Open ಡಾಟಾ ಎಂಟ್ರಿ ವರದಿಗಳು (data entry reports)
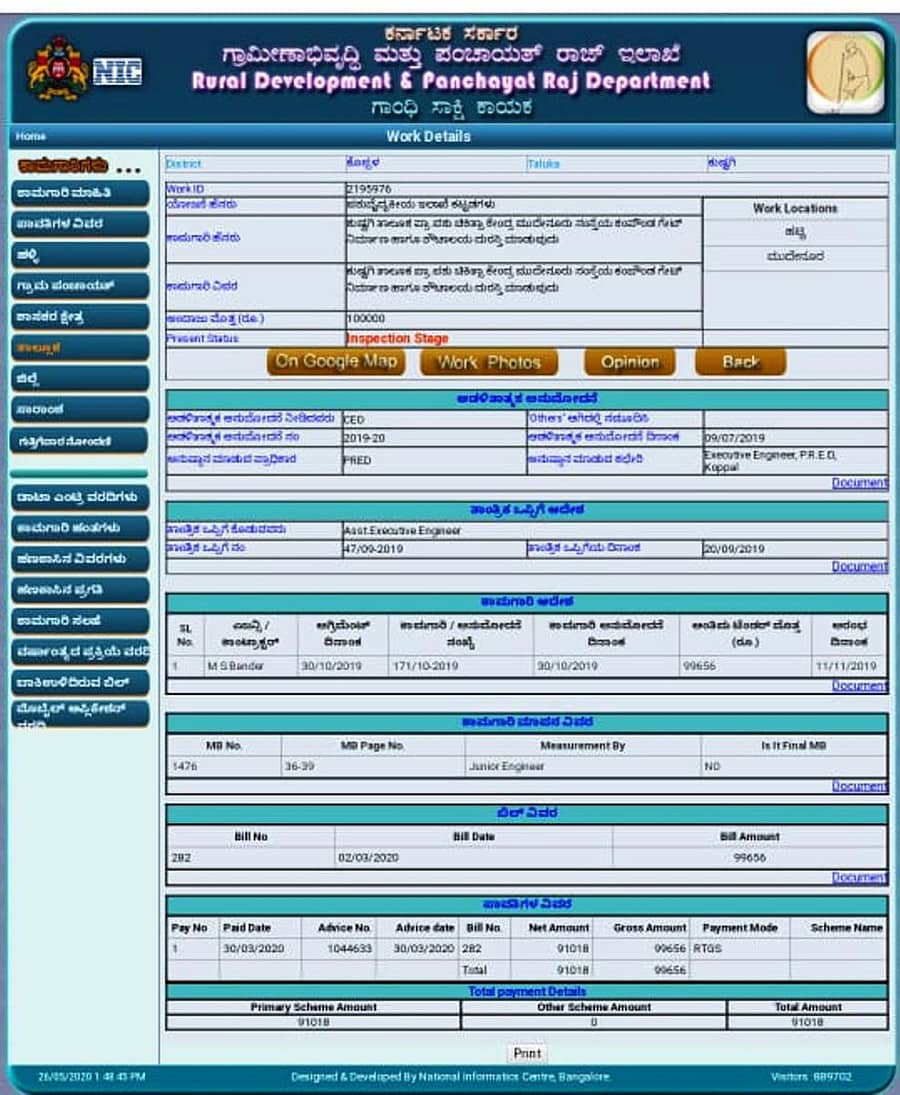 pyautogui.click(x=80, y=497)
